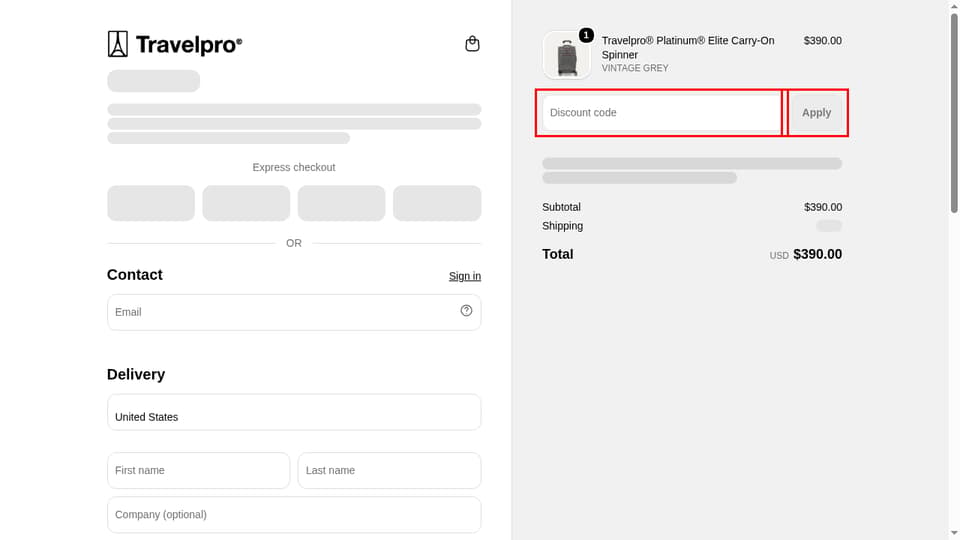Viewport: 960px width, 540px height.
Task: Focus the First name field
Action: (198, 471)
